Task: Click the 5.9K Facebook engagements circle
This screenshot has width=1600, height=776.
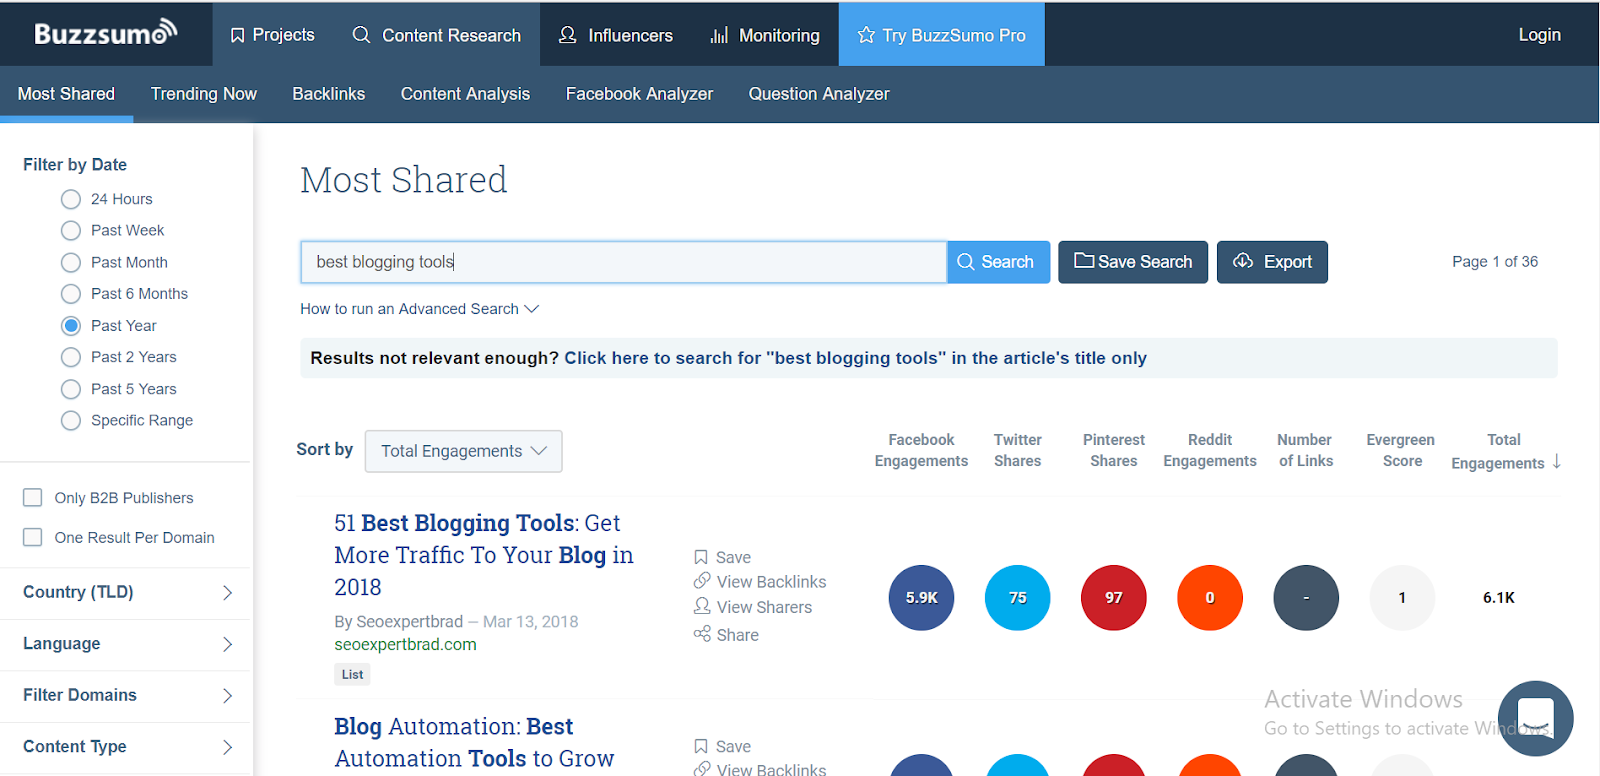Action: pyautogui.click(x=921, y=598)
